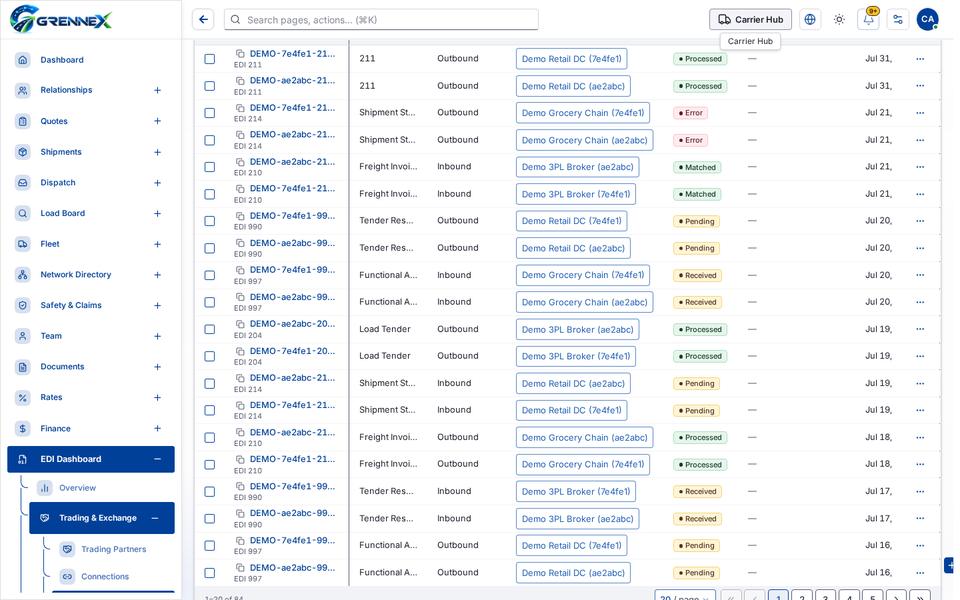Expand the Relationships menu with its plus

pyautogui.click(x=157, y=90)
